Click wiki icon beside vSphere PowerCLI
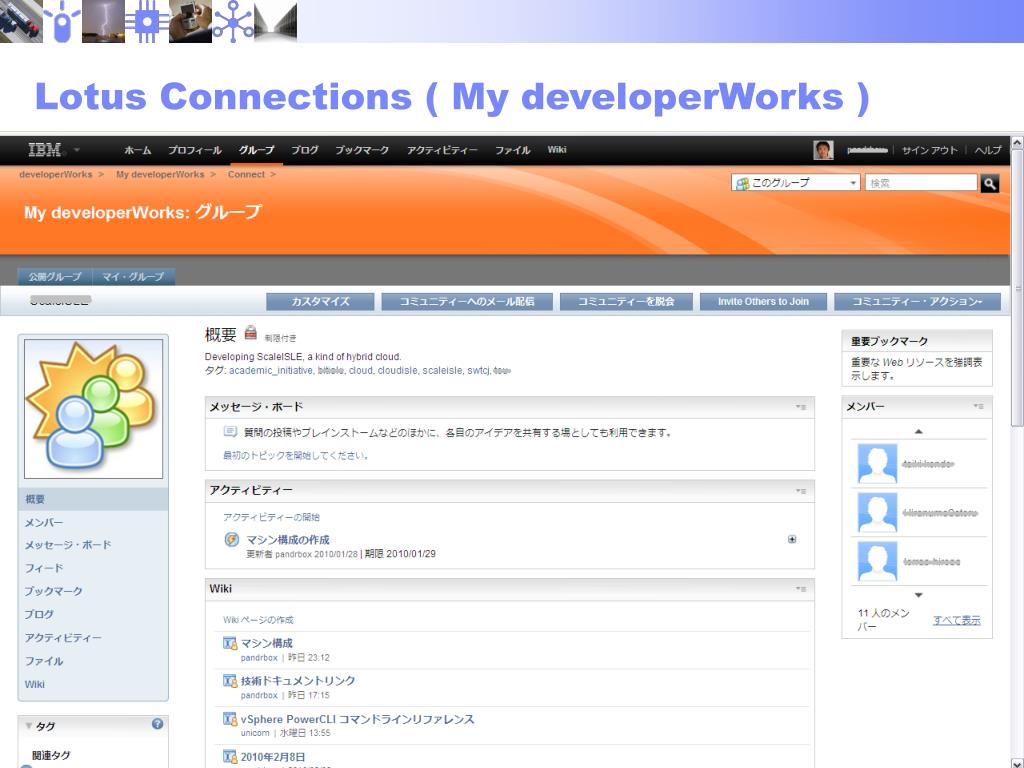1024x768 pixels. click(x=230, y=720)
